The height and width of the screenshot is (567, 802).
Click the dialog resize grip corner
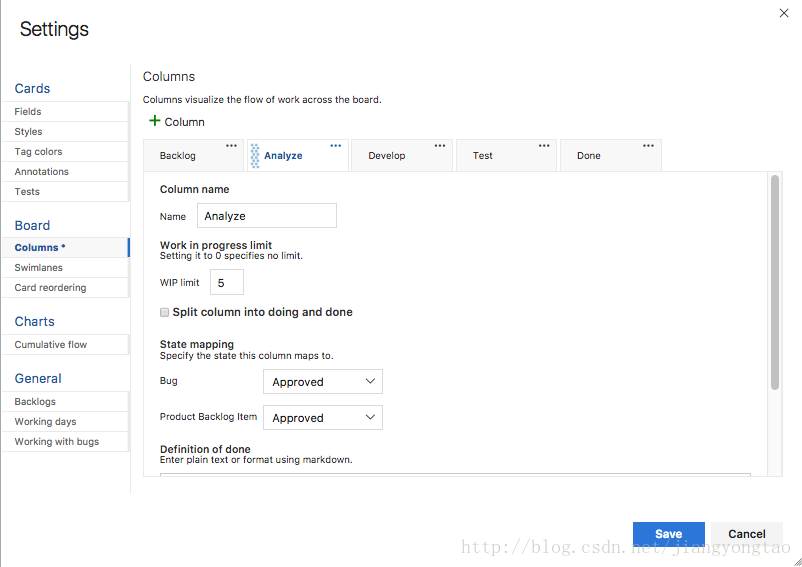click(x=797, y=562)
